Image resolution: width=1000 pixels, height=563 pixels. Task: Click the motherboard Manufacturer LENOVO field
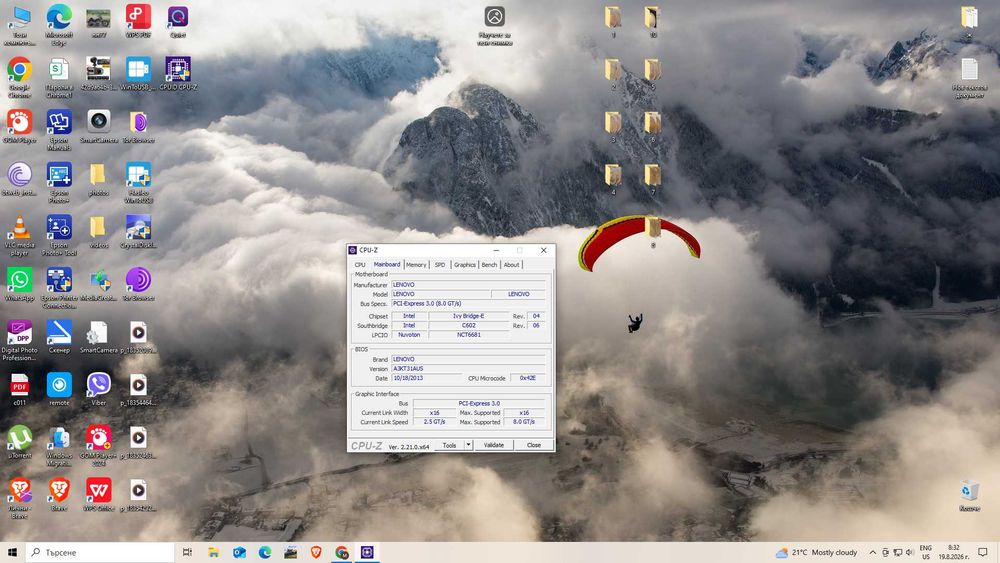point(468,284)
